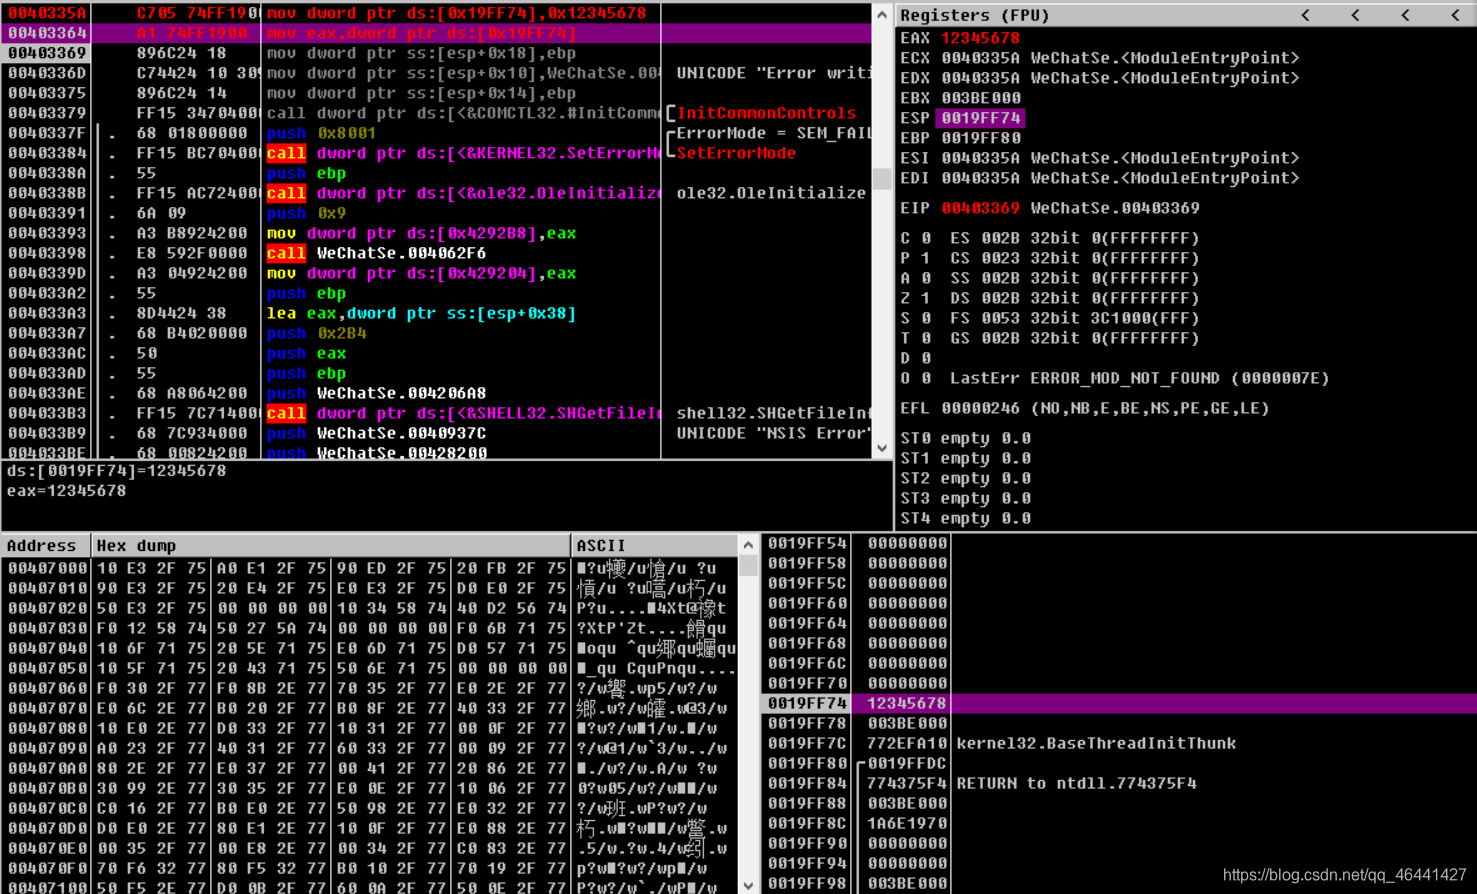Click the O overflow flag value

click(926, 378)
